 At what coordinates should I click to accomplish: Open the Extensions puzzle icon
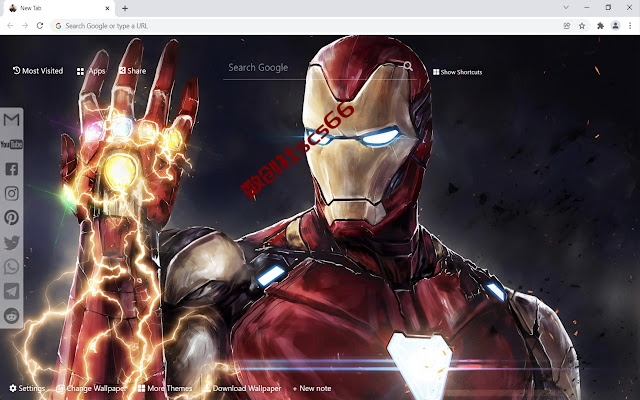pos(600,26)
